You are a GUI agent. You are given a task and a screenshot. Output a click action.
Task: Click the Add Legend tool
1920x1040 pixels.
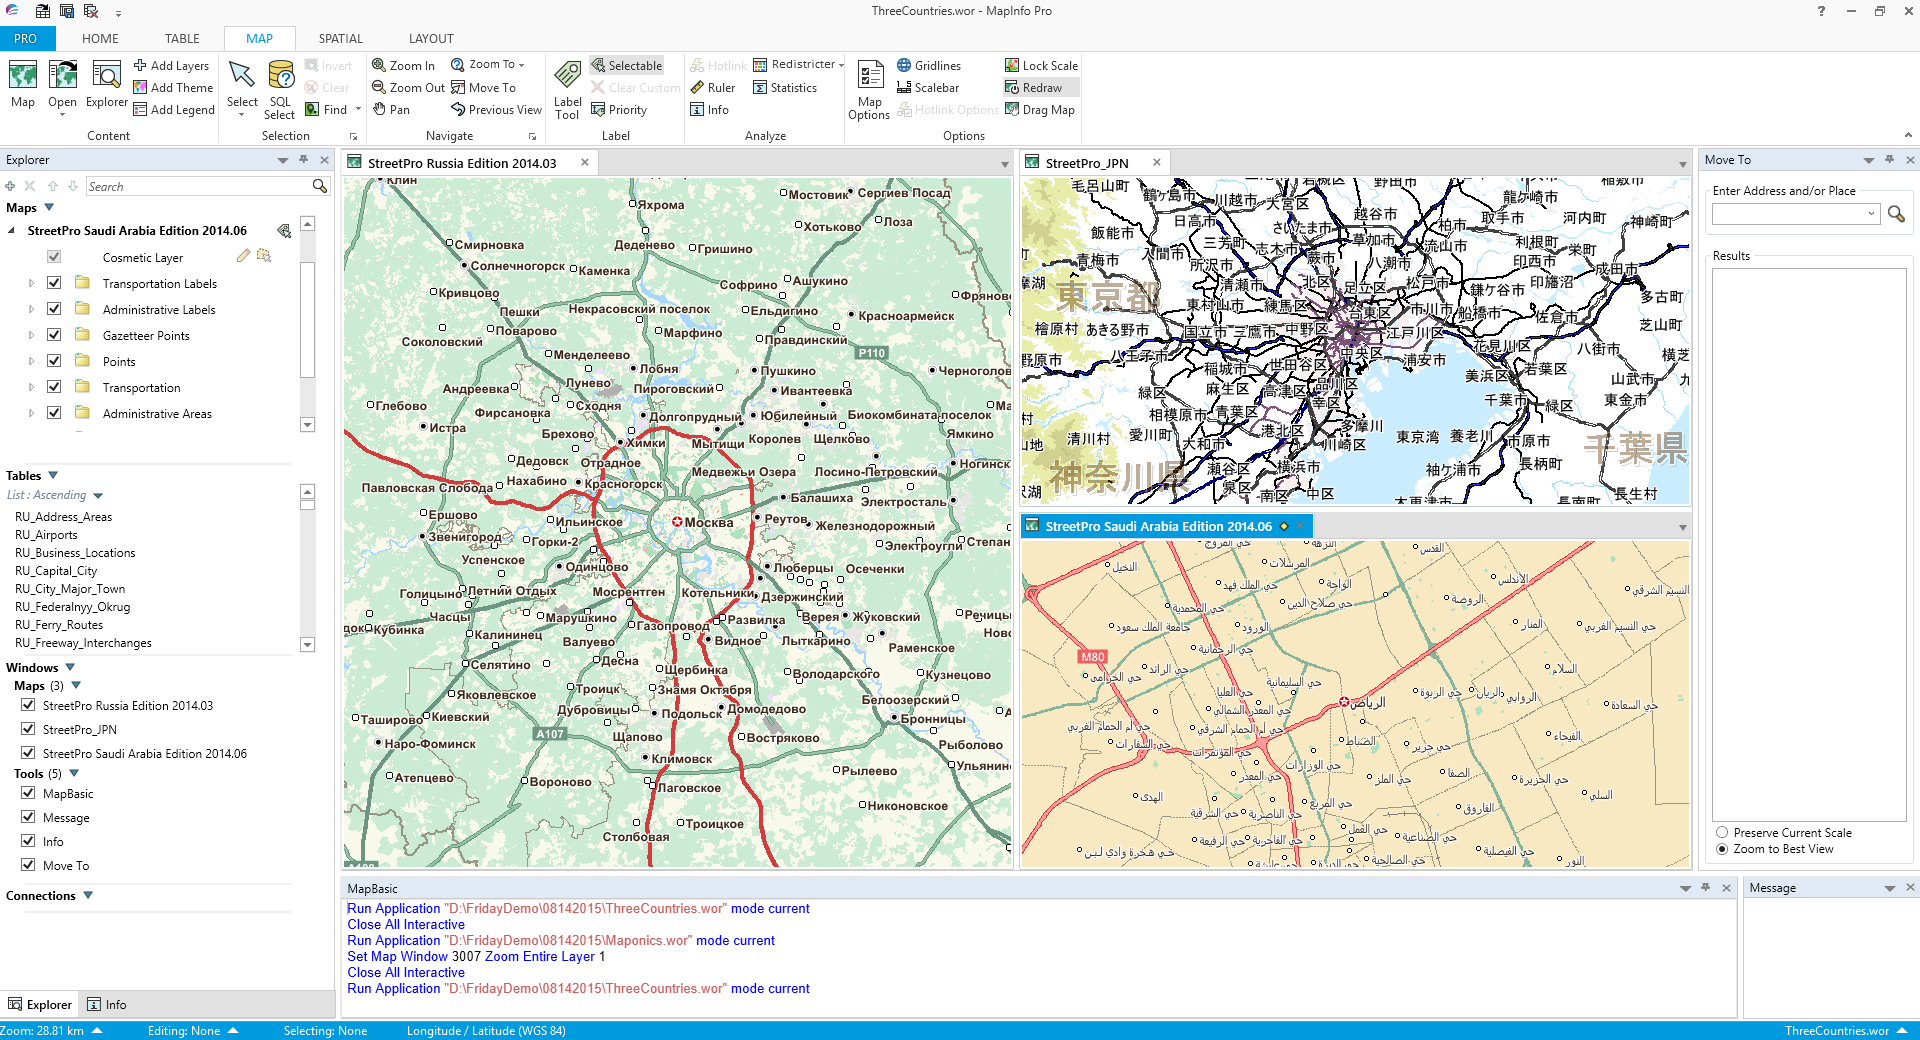tap(174, 109)
